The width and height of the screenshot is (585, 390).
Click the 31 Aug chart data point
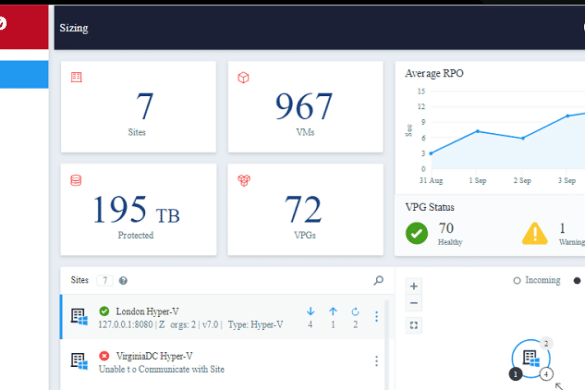click(431, 153)
